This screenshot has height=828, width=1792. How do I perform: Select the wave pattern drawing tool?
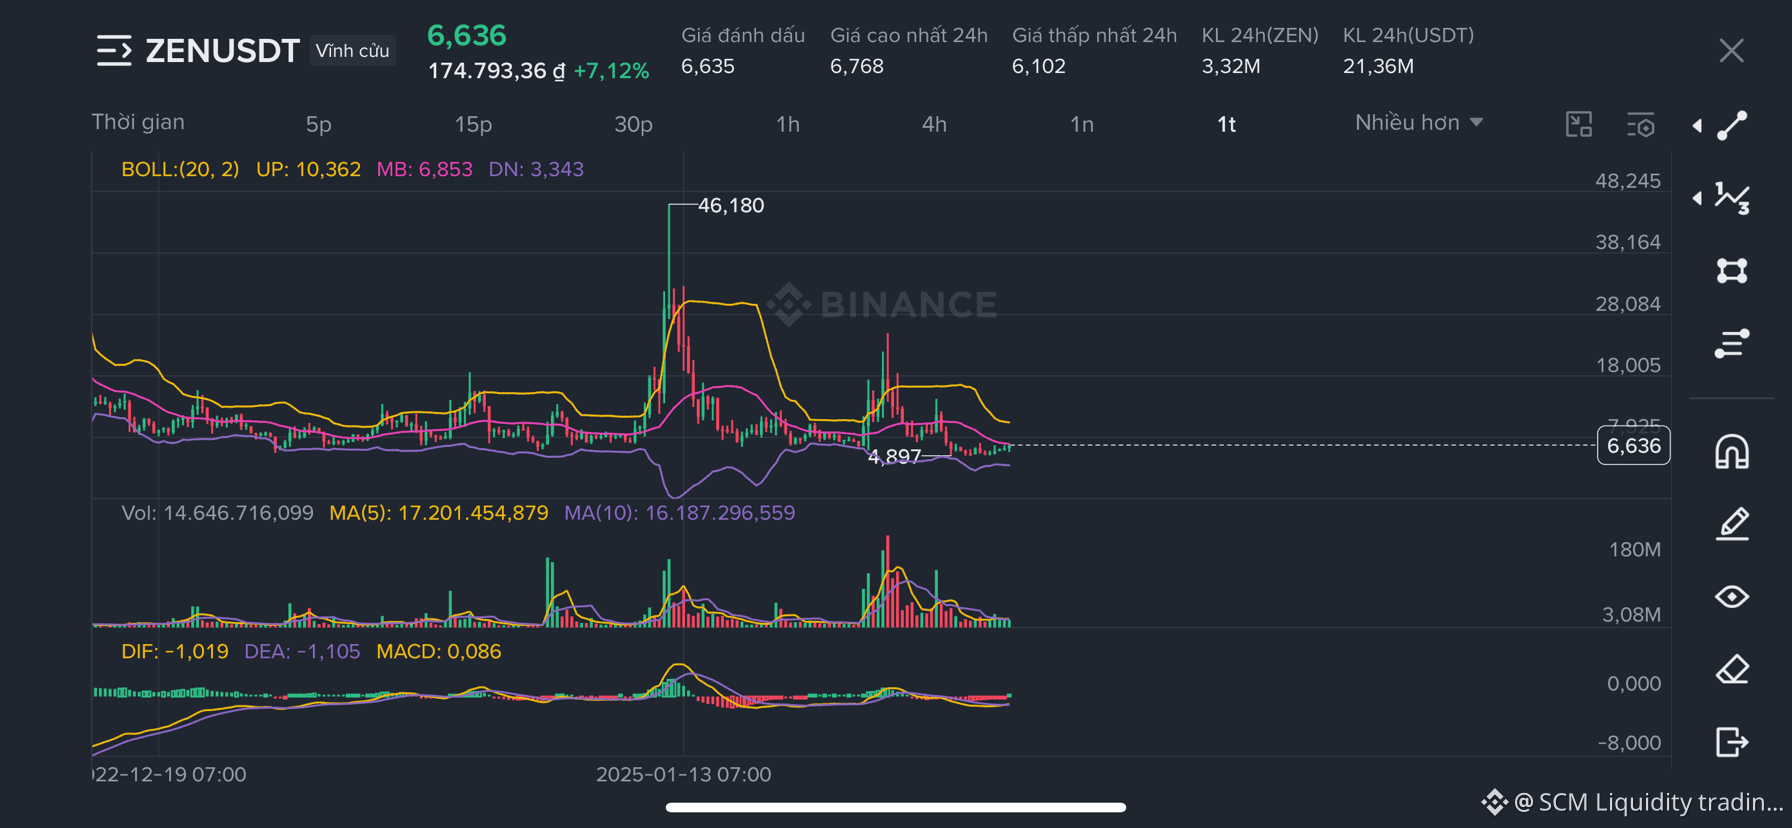(1733, 198)
